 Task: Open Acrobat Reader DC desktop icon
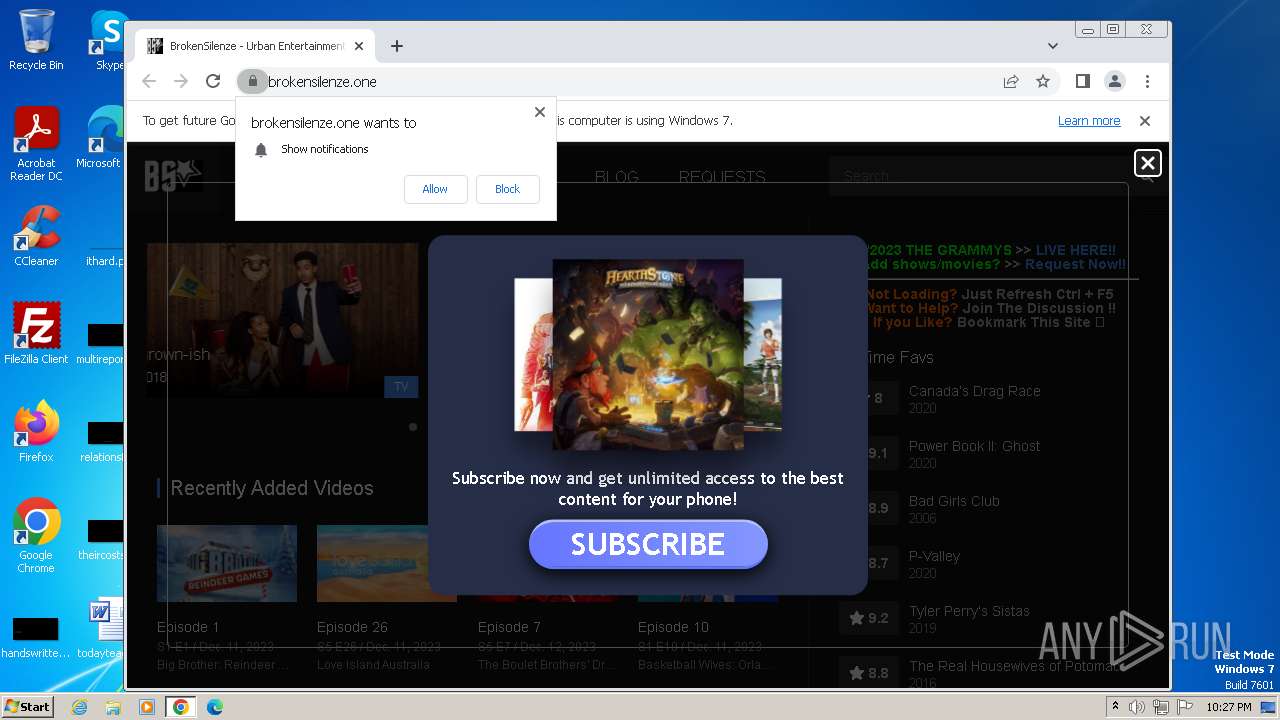click(36, 144)
